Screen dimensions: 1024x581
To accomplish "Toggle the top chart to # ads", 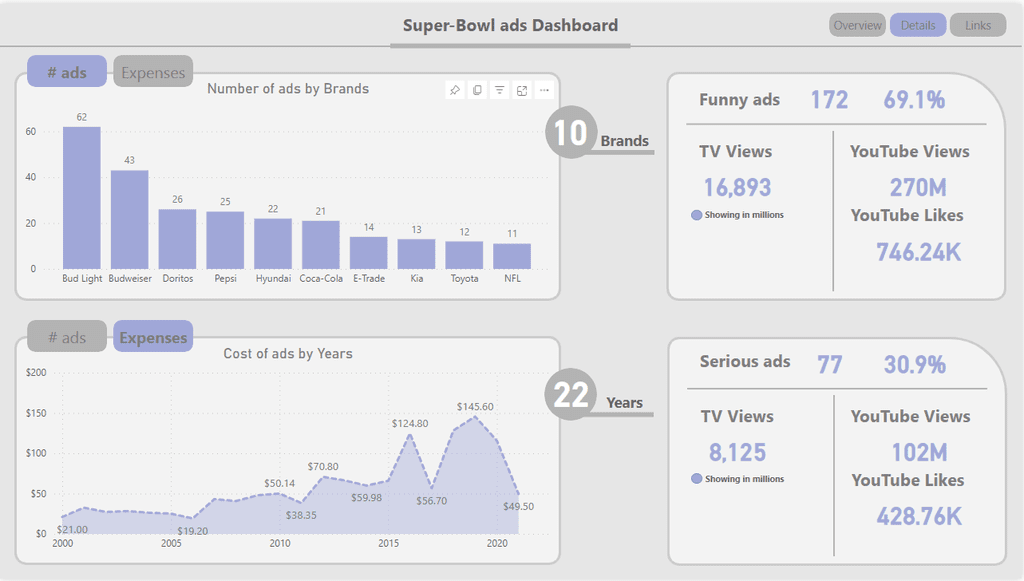I will (67, 72).
